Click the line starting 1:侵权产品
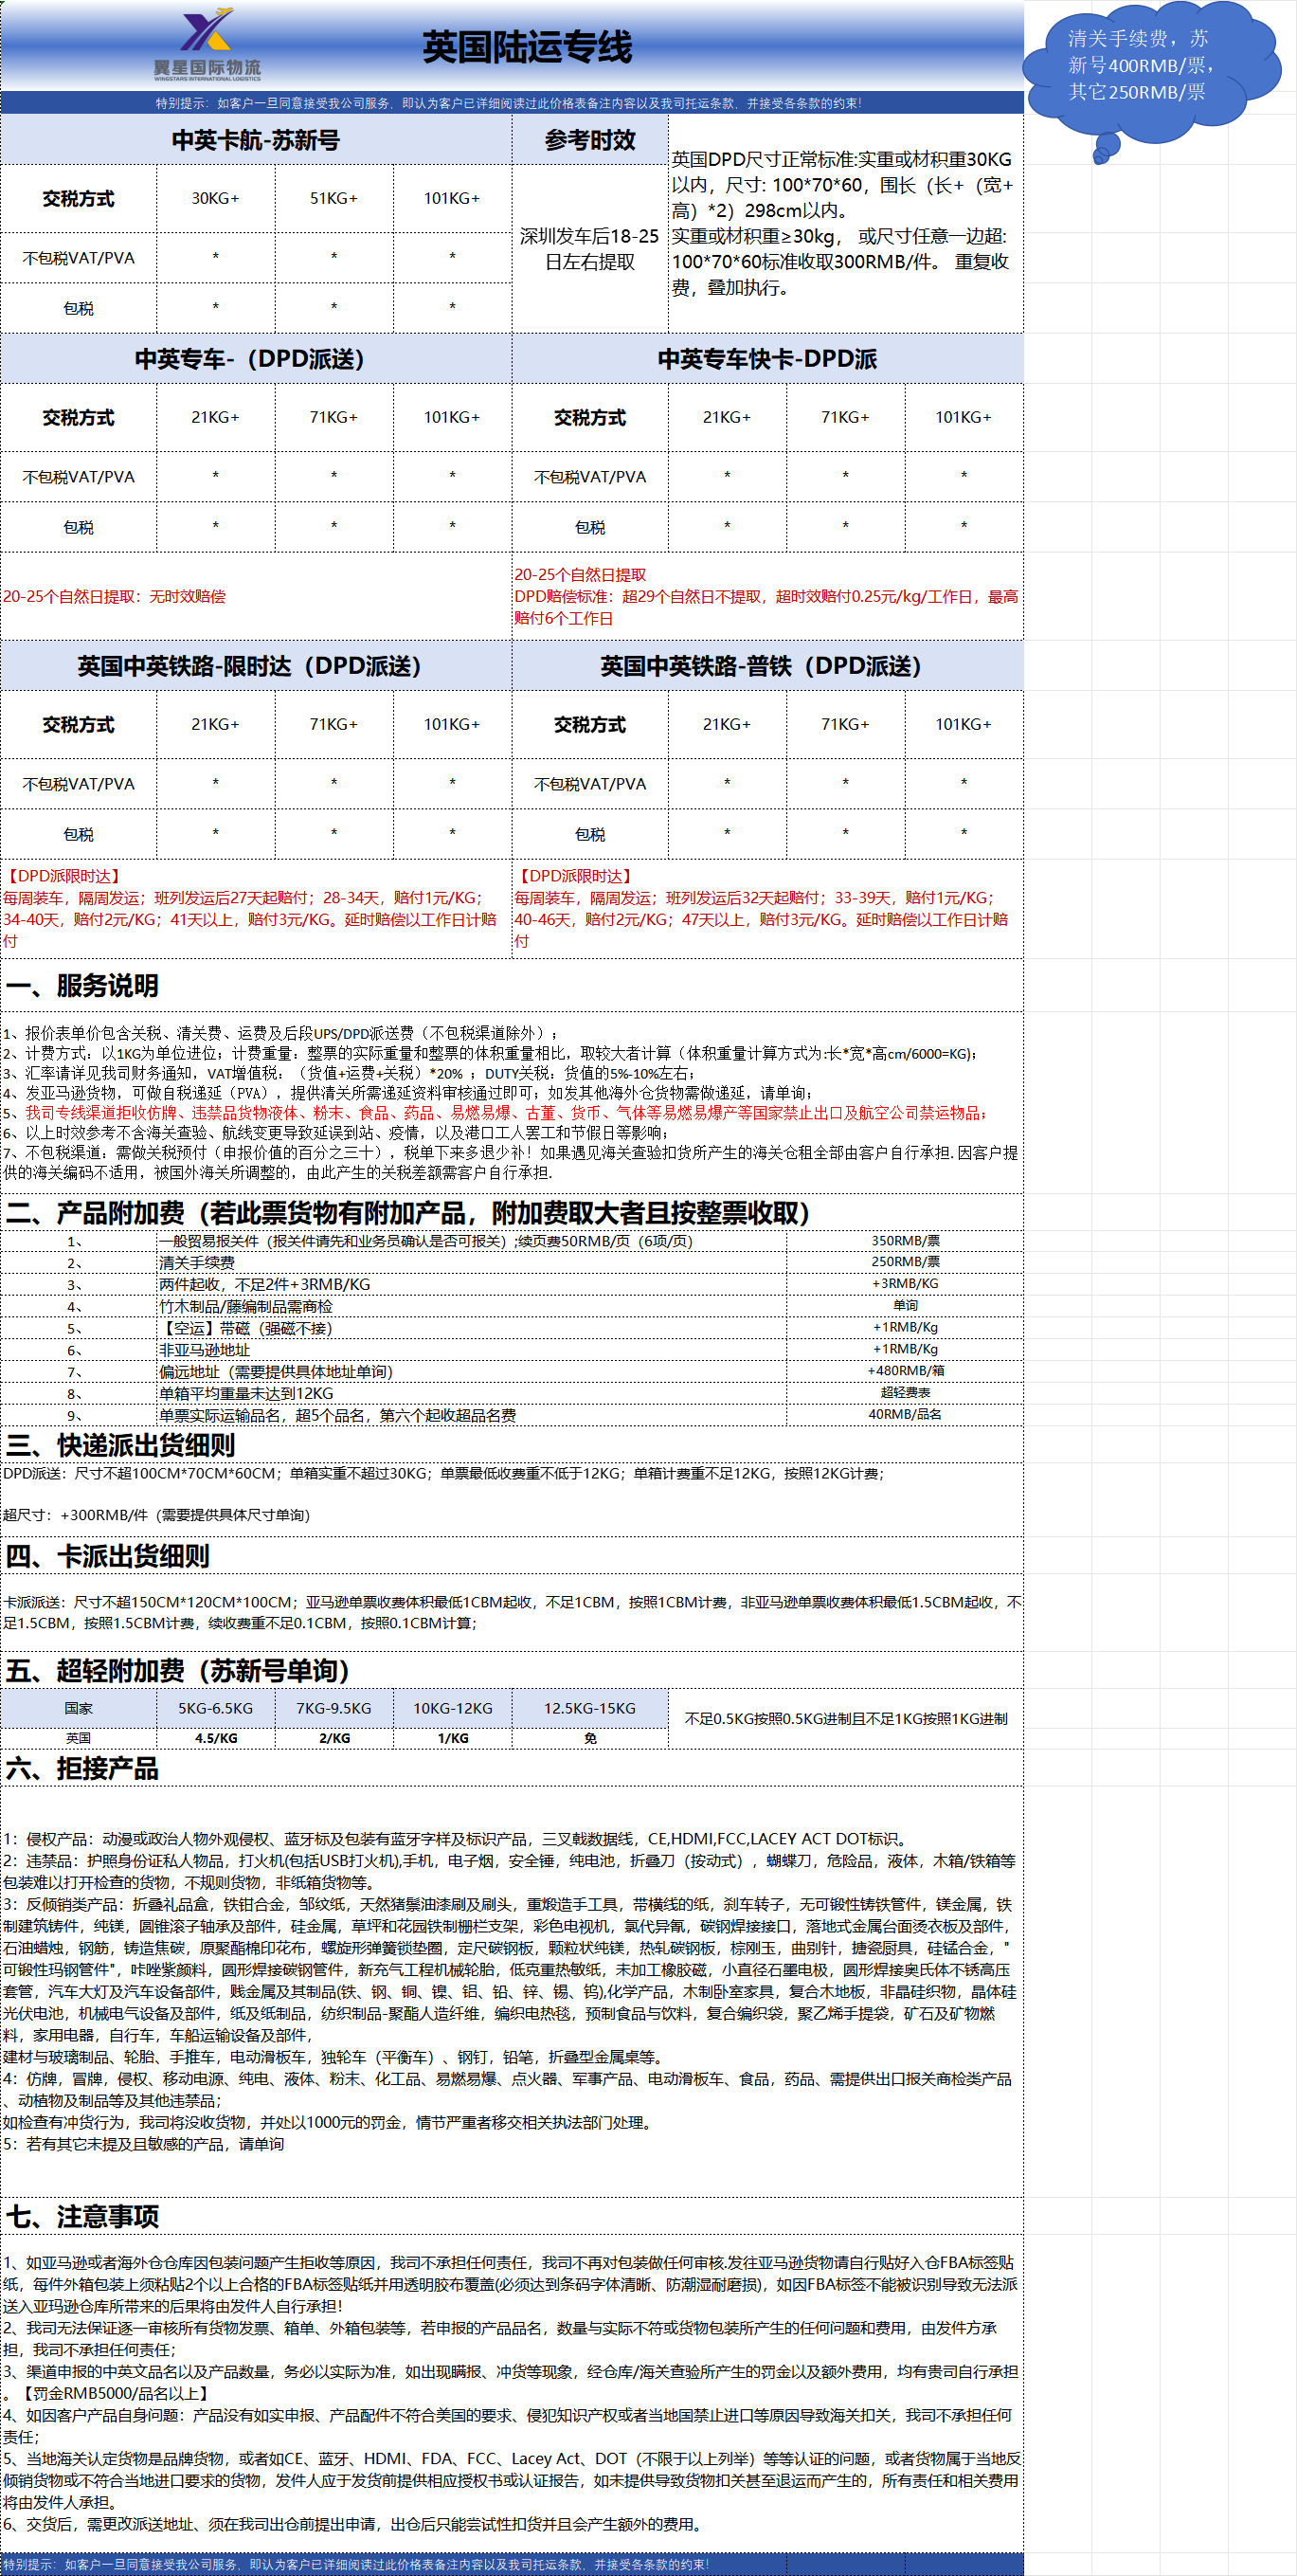Viewport: 1297px width, 2576px height. coord(456,1839)
